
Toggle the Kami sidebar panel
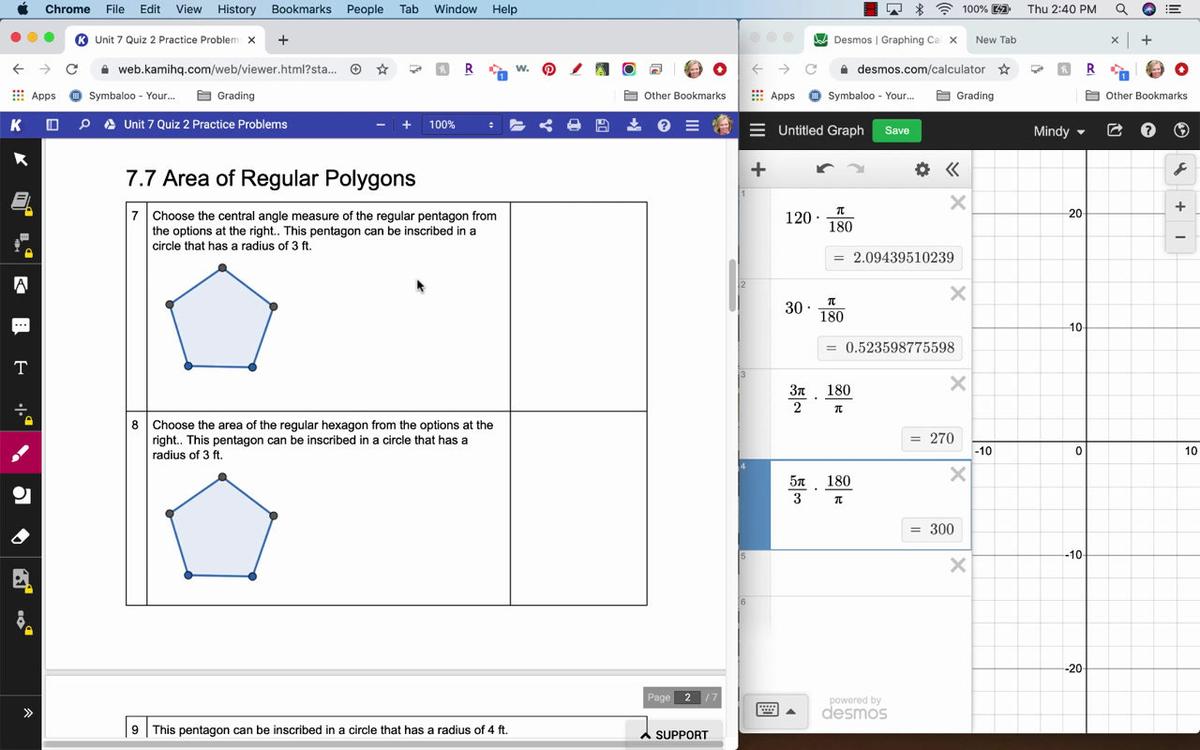click(x=53, y=125)
